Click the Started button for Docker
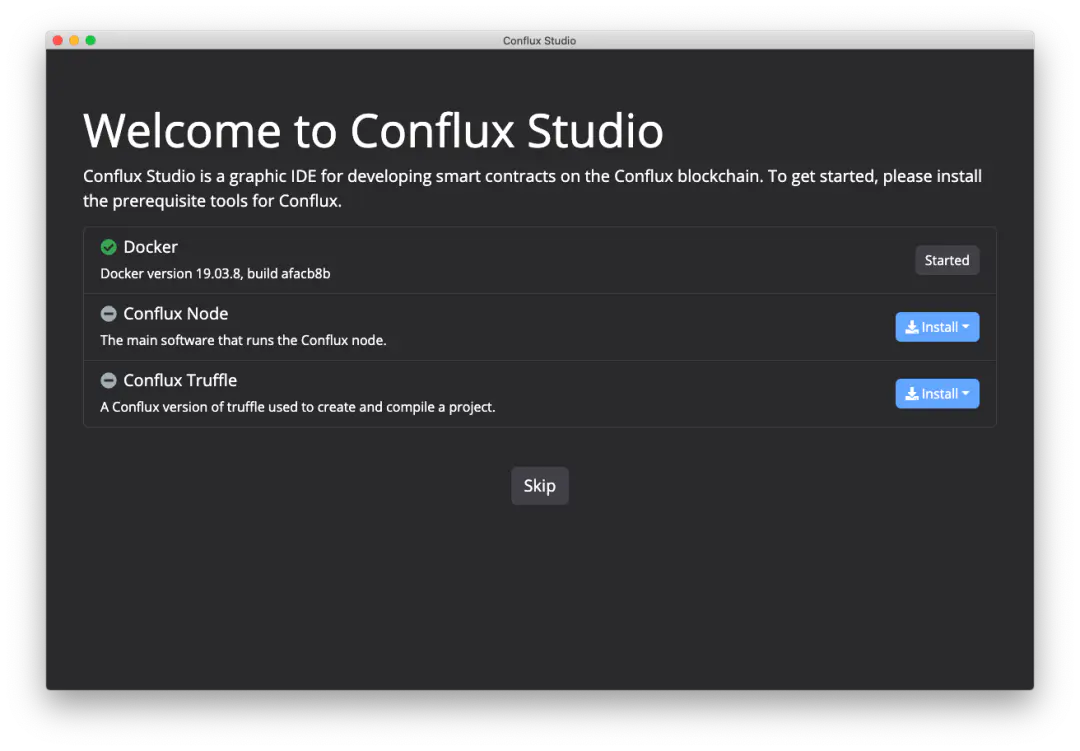Screen dimensions: 1080x751 click(x=946, y=260)
